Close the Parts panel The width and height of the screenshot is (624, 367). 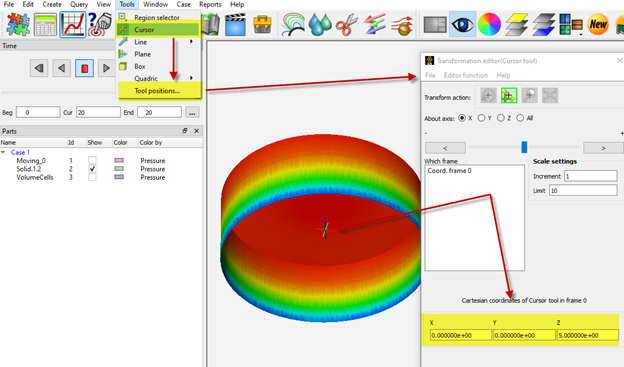tap(196, 131)
